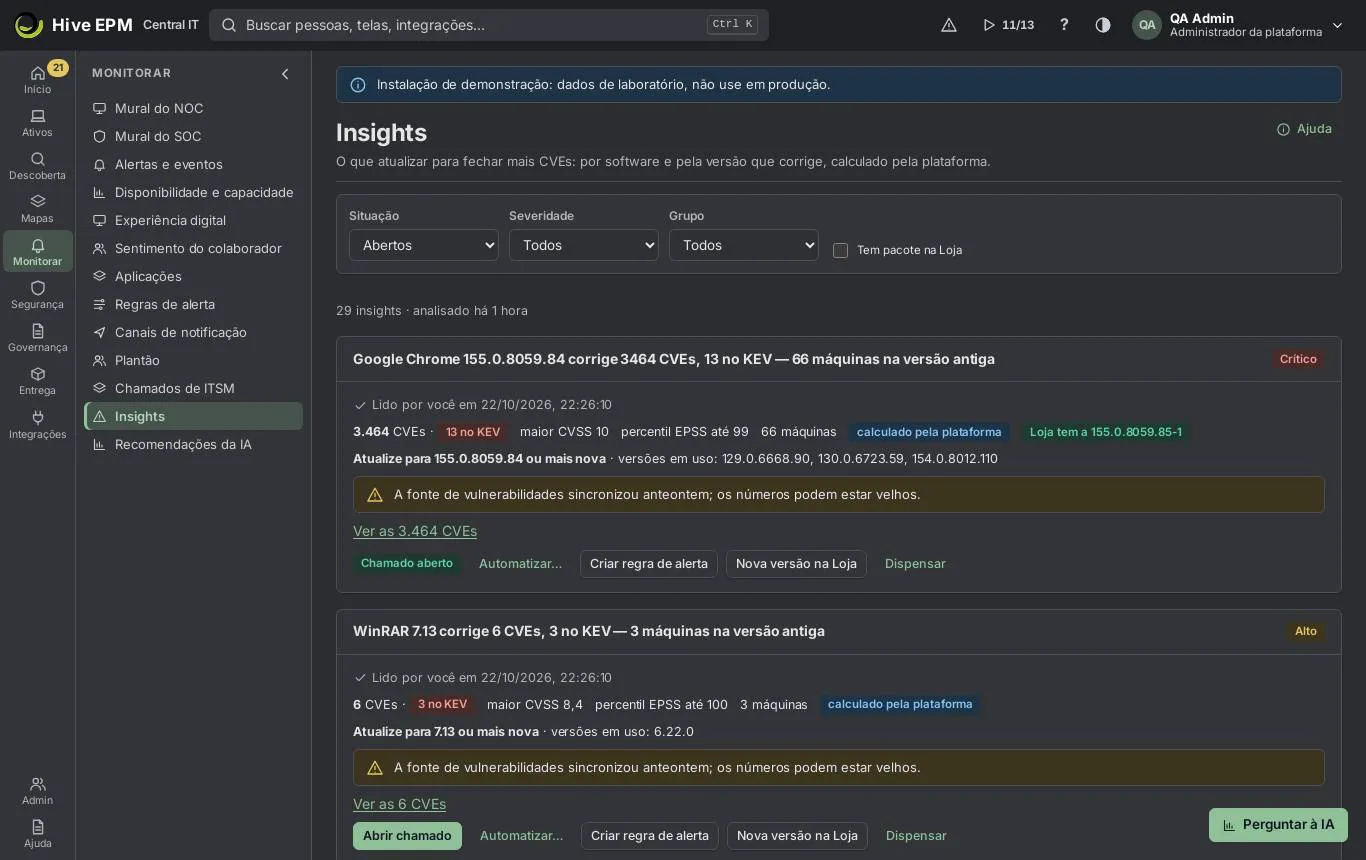Expand the QA Admin account menu
The image size is (1366, 860).
1238,25
